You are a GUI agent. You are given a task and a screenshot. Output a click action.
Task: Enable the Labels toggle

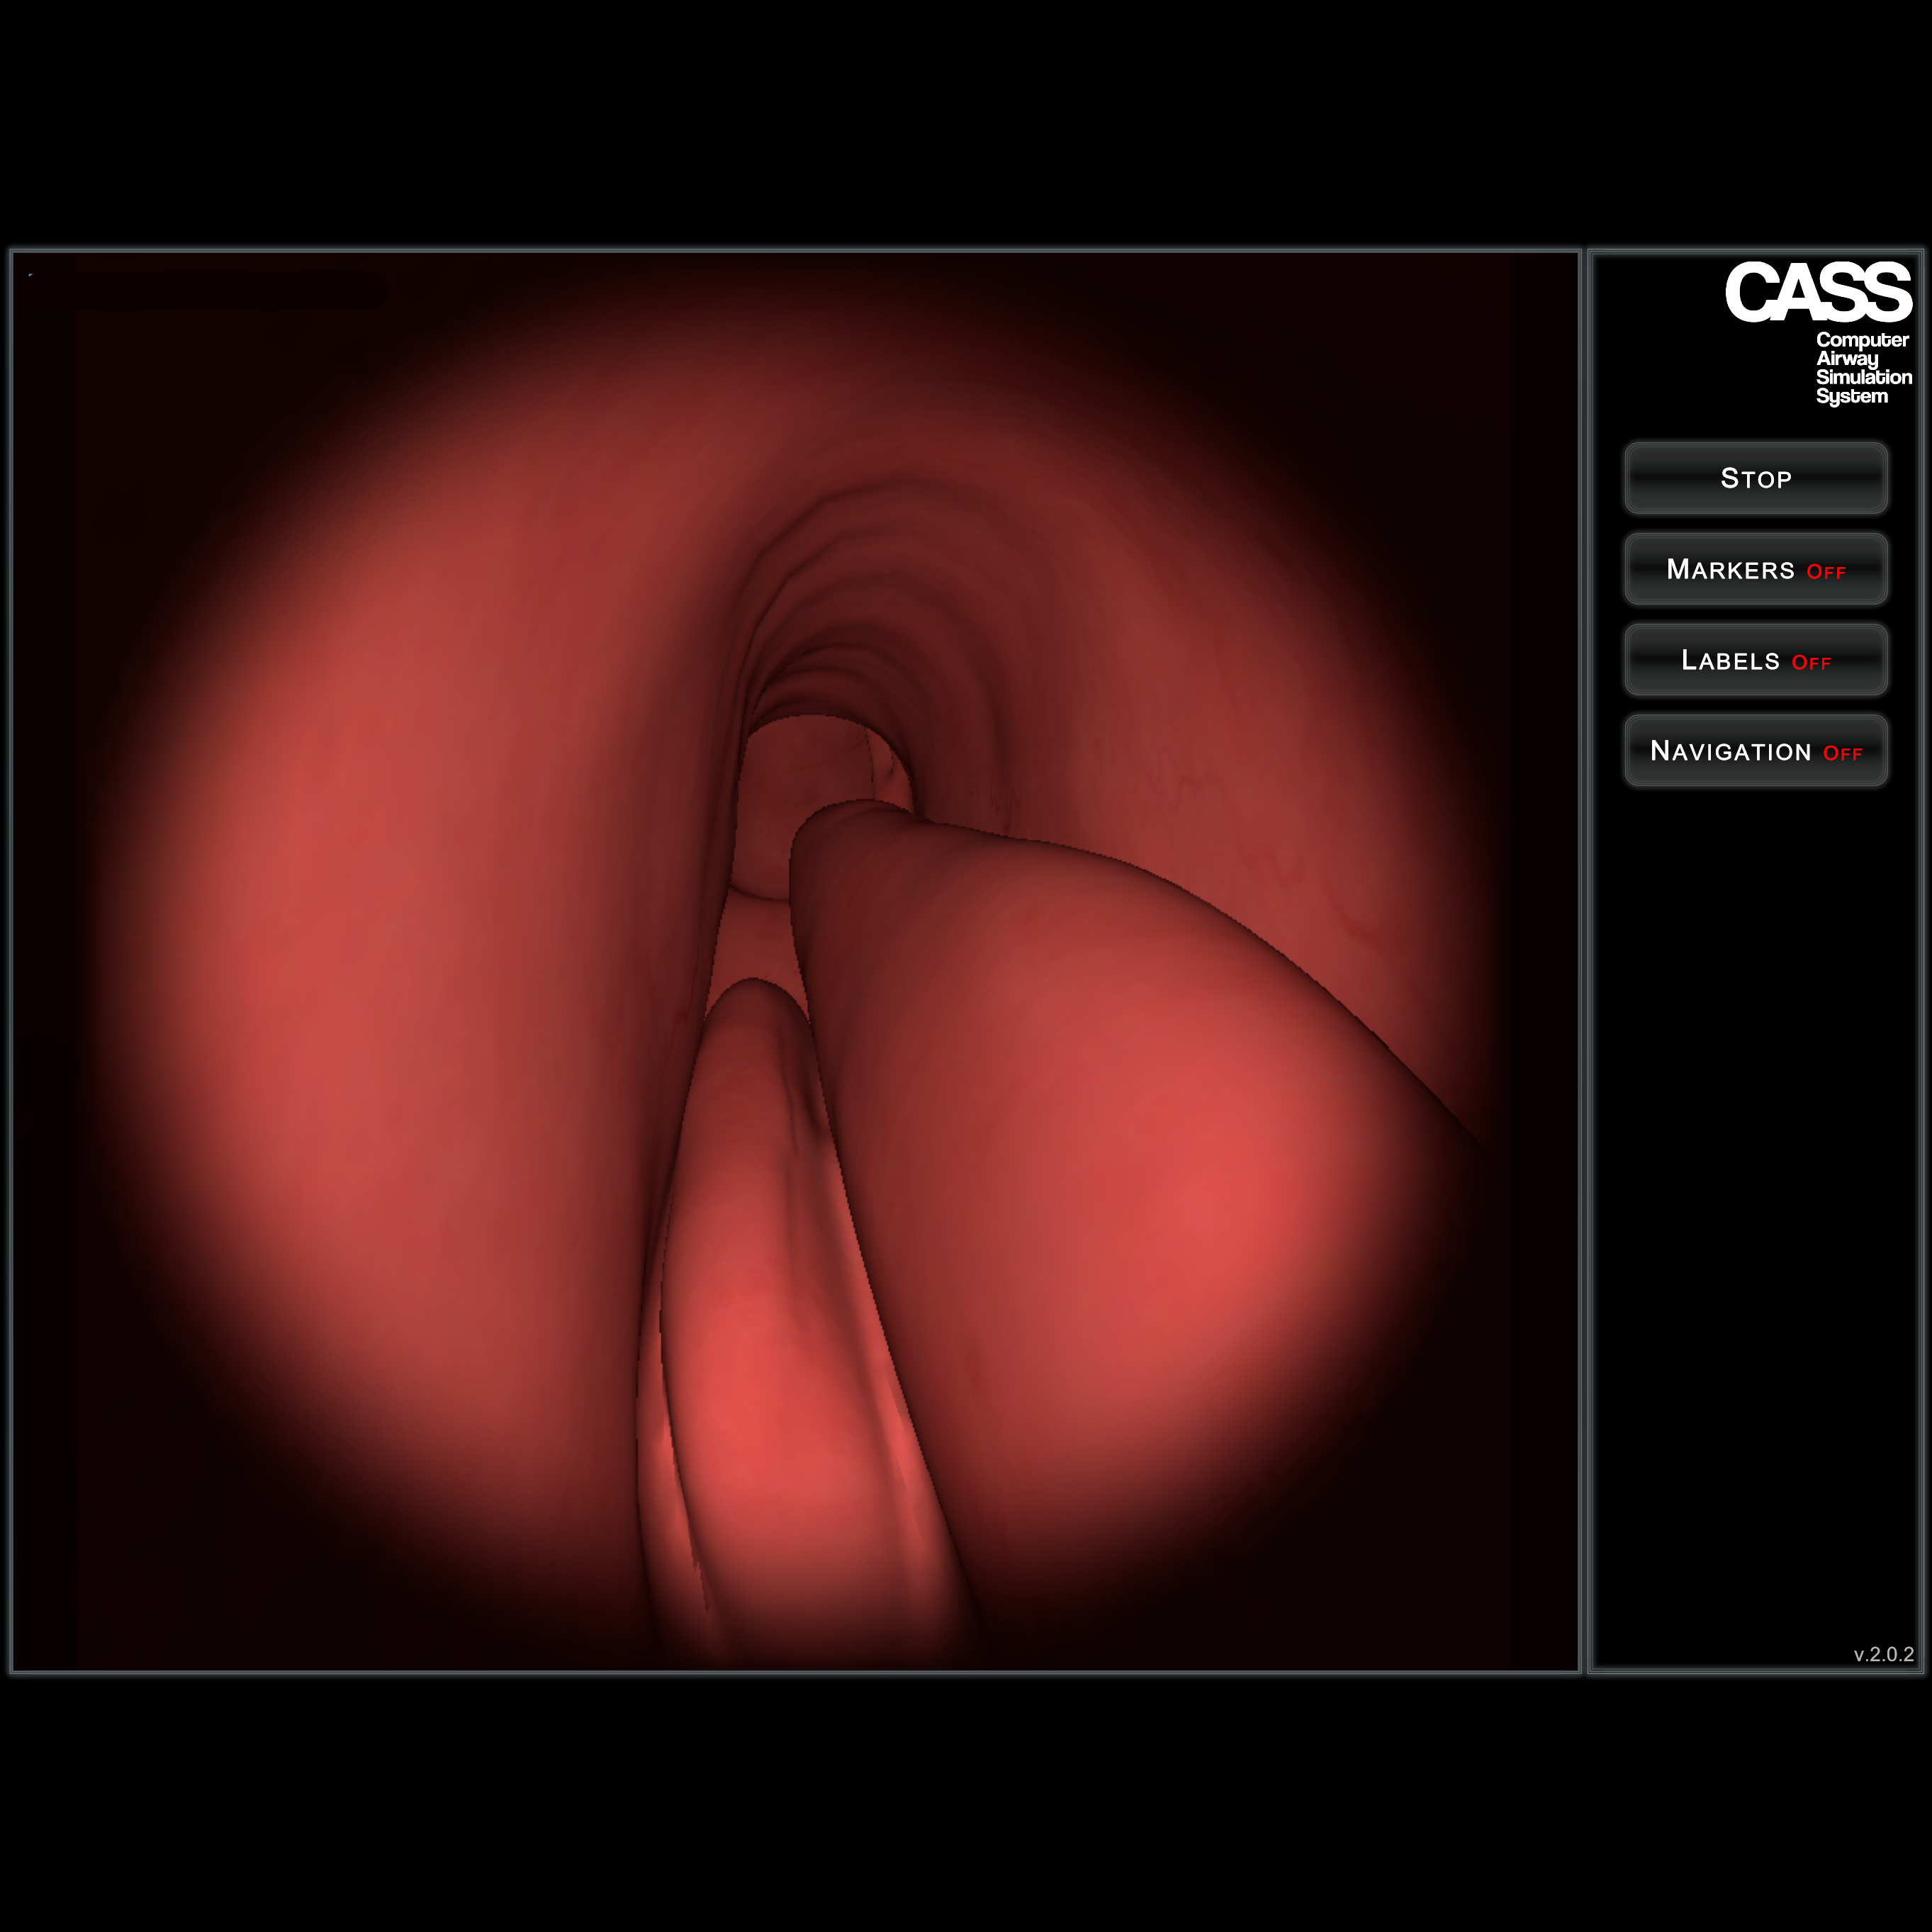(1755, 660)
